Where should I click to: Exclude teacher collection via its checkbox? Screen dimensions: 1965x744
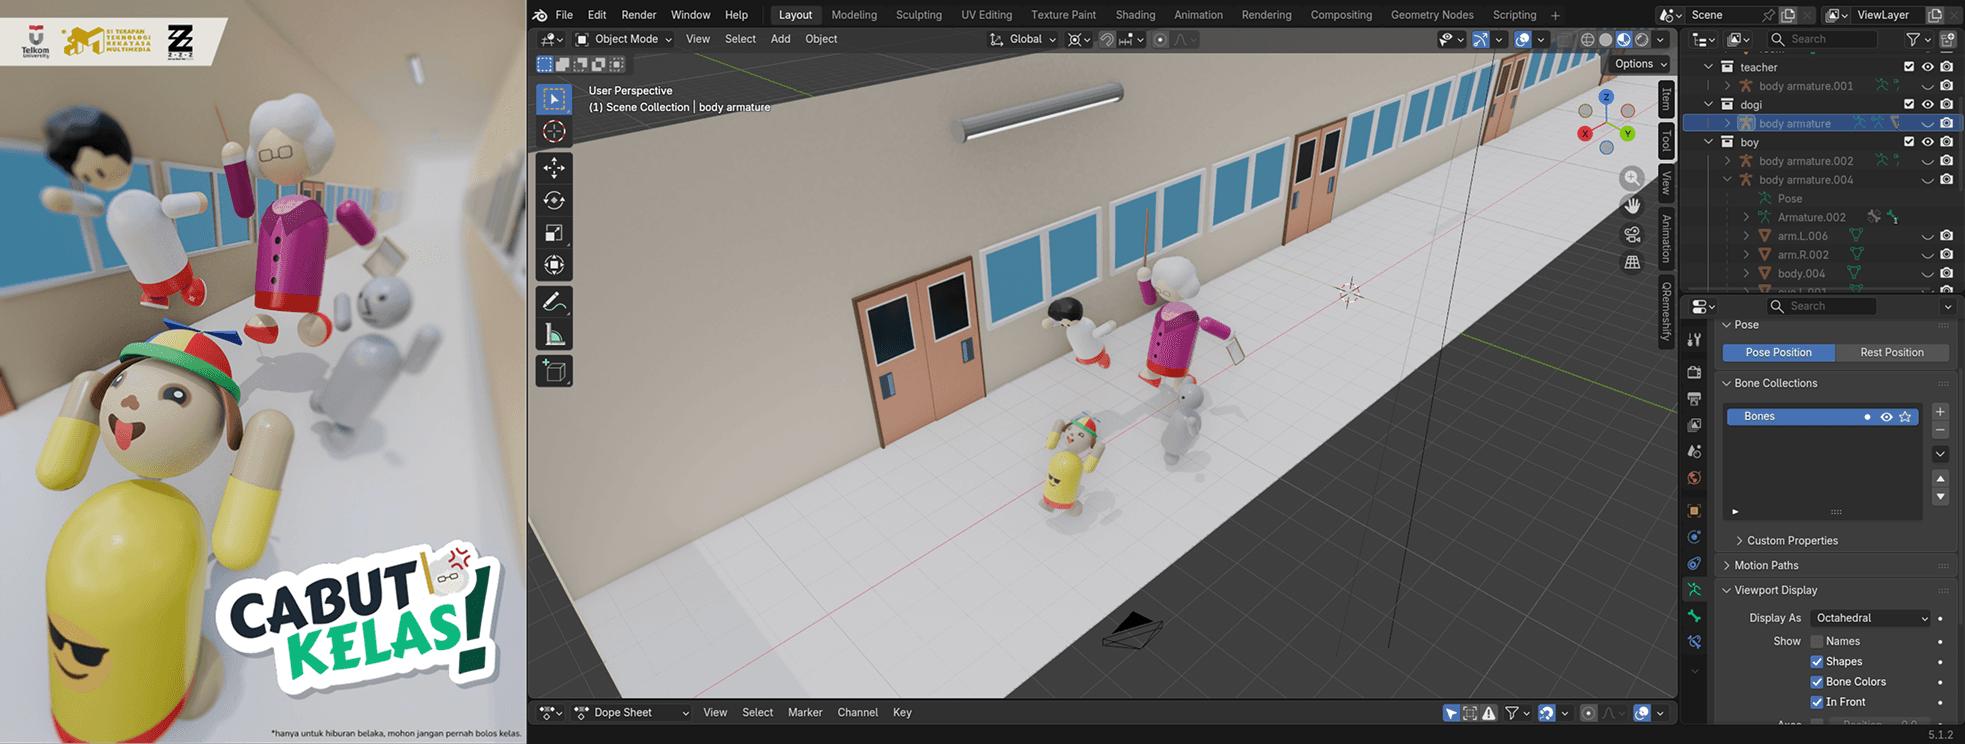point(1909,67)
